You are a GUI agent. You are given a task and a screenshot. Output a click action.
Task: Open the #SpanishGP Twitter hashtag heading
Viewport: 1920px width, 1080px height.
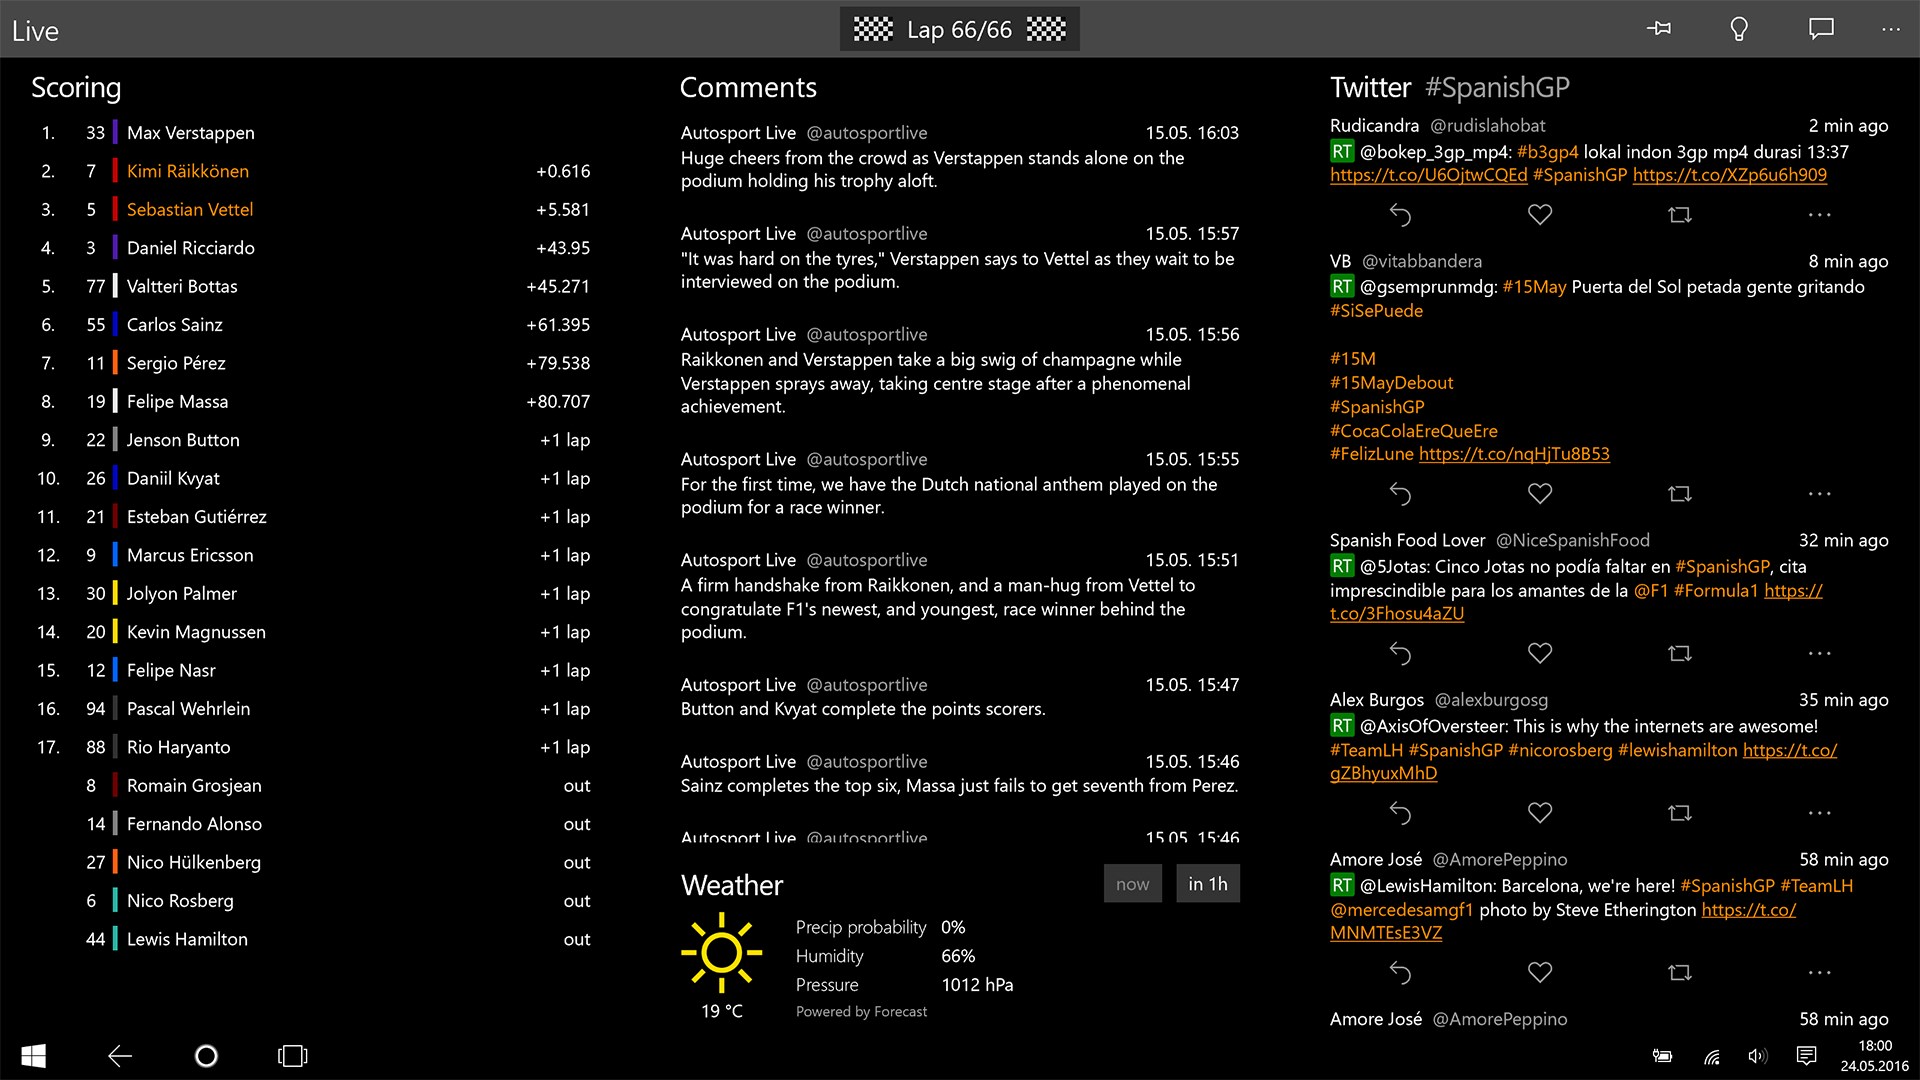pos(1496,88)
